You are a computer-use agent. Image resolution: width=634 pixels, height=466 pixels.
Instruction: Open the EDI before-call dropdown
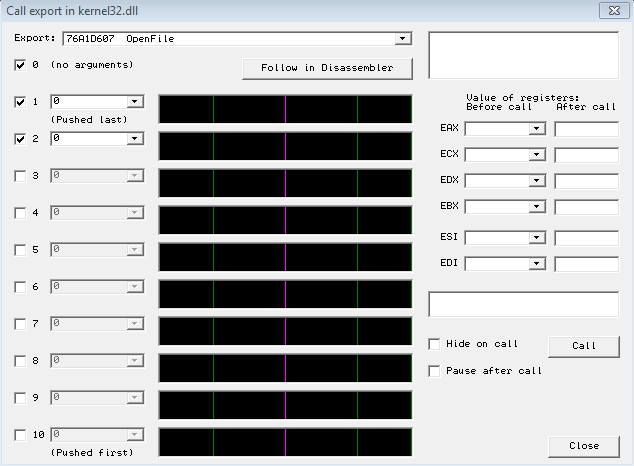click(537, 264)
